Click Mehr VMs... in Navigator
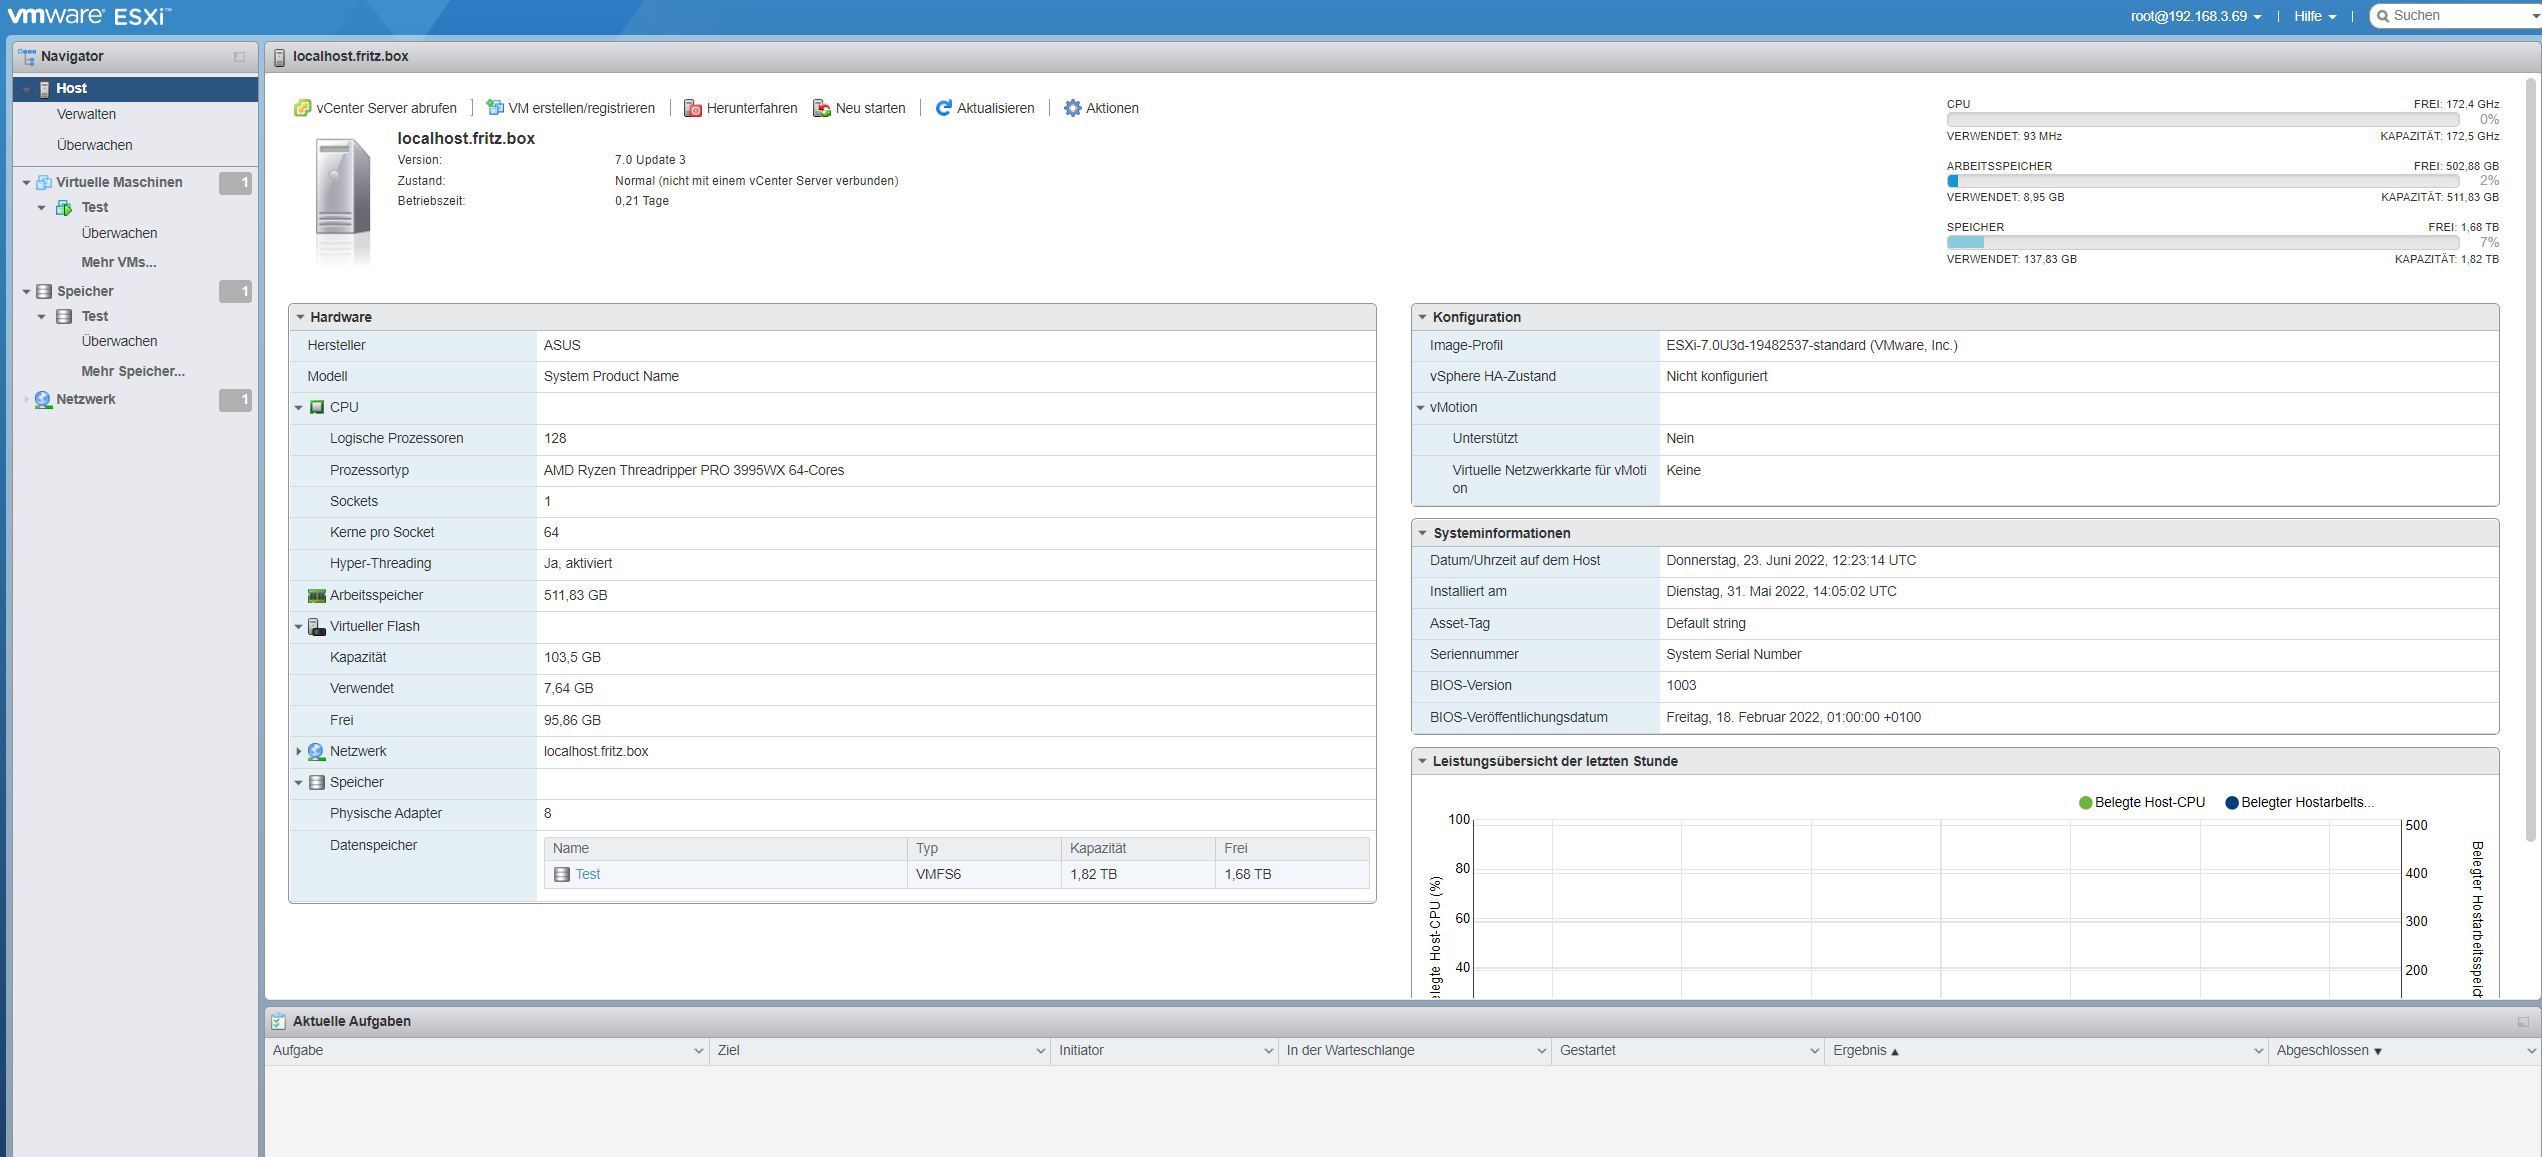Viewport: 2542px width, 1157px height. point(119,263)
